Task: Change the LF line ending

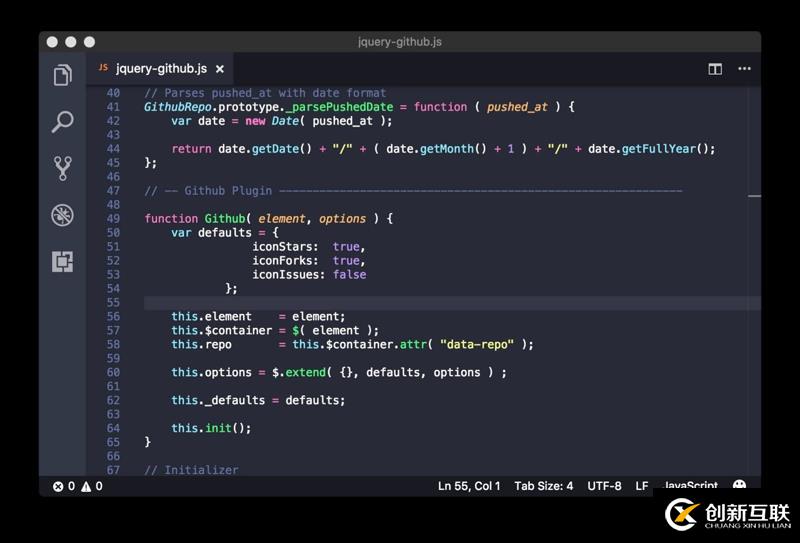Action: [642, 486]
